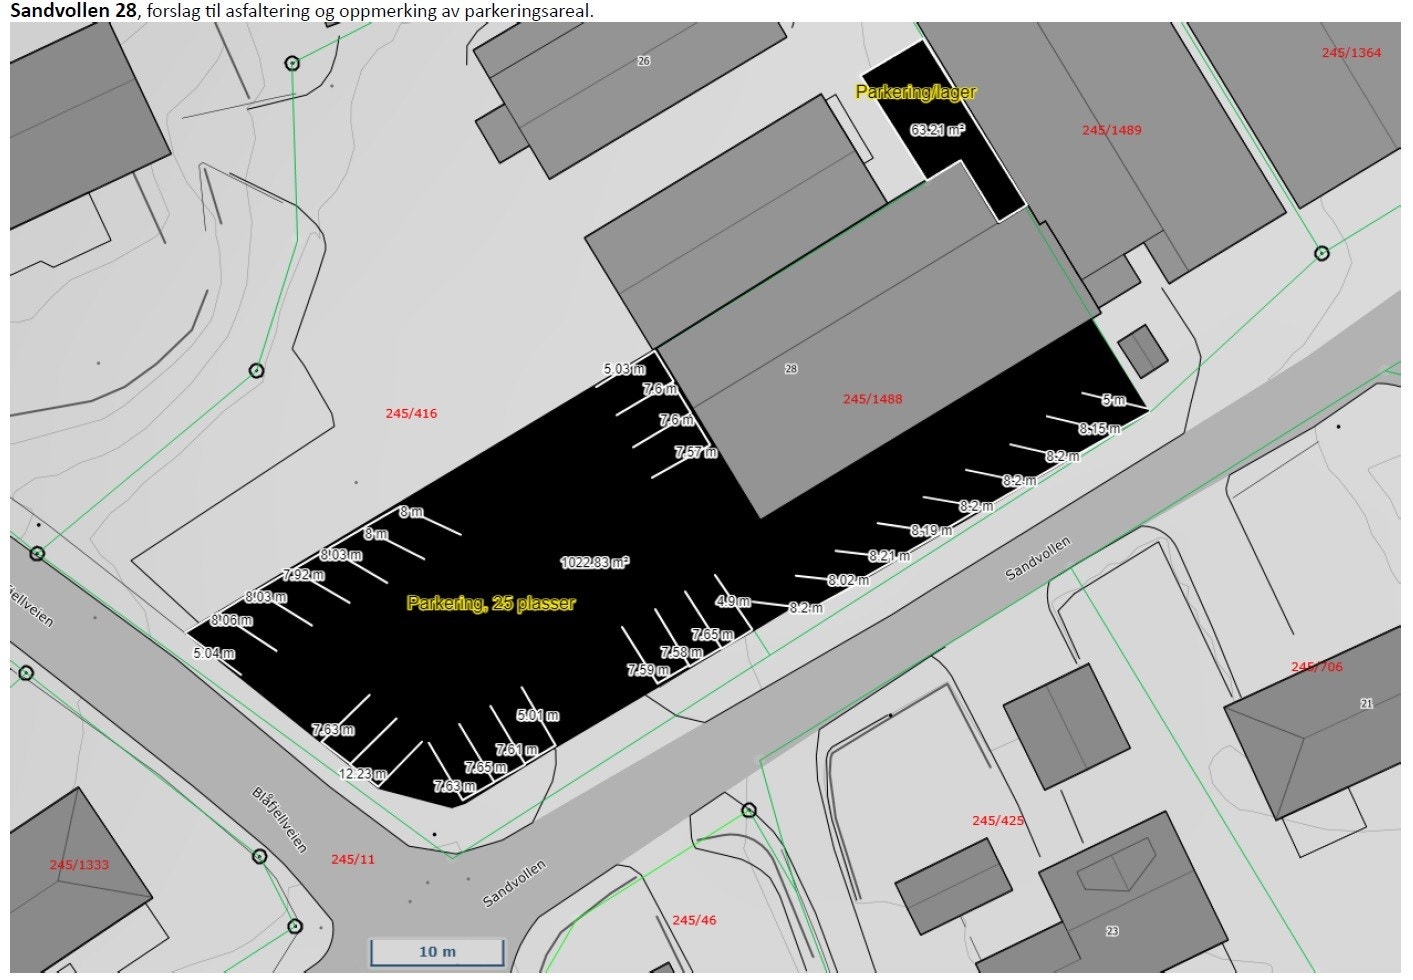The image size is (1413, 980).
Task: Click the red parcel number 245/416
Action: (x=411, y=413)
